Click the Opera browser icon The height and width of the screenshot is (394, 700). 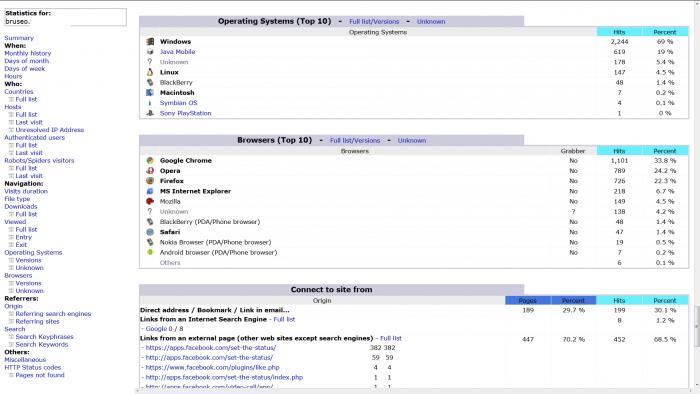click(x=150, y=171)
